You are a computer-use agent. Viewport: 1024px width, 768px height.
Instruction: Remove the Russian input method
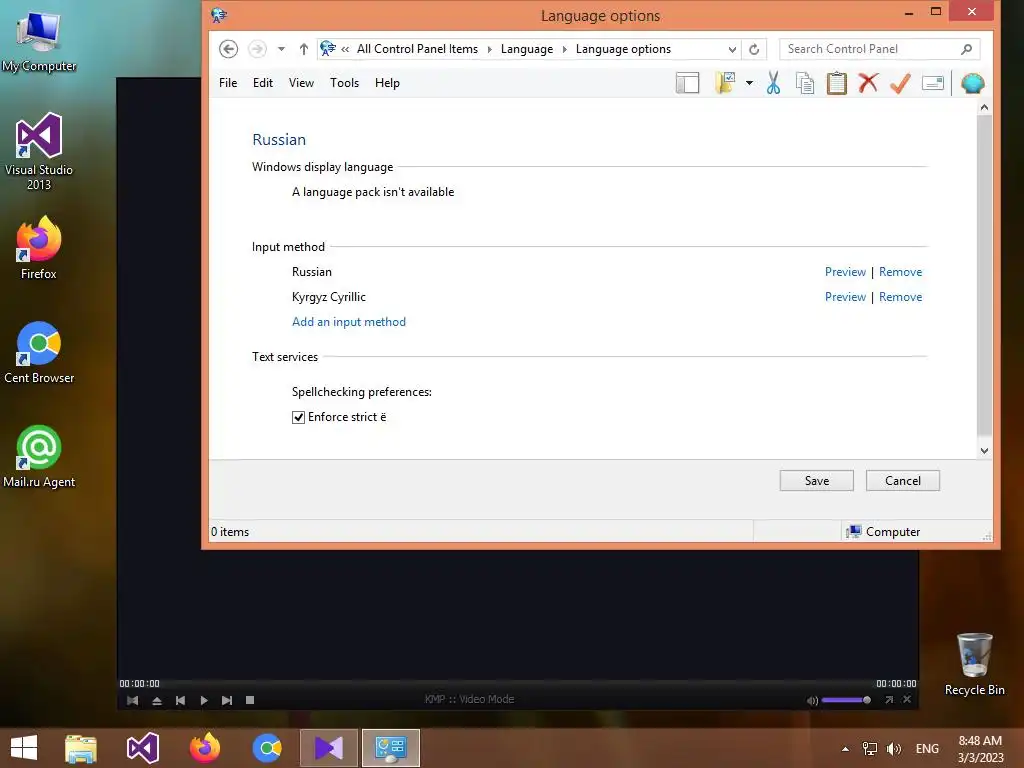[x=900, y=272]
